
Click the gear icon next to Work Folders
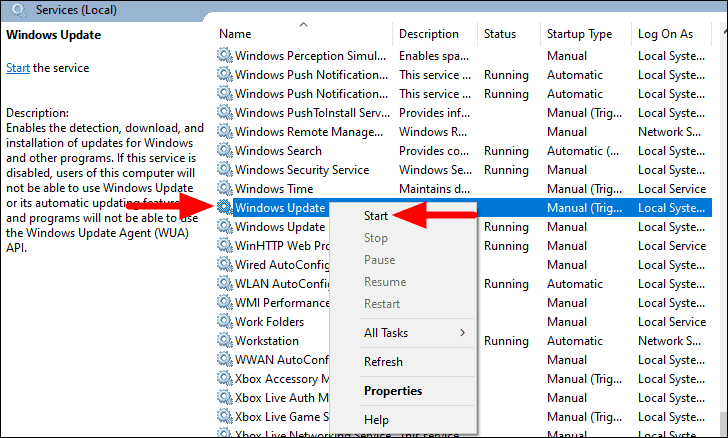[x=225, y=321]
